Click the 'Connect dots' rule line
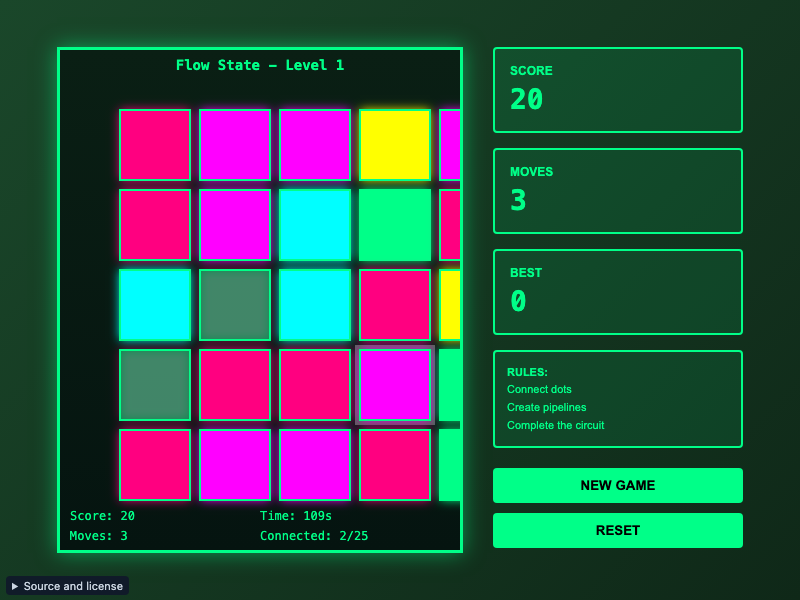 pos(539,389)
